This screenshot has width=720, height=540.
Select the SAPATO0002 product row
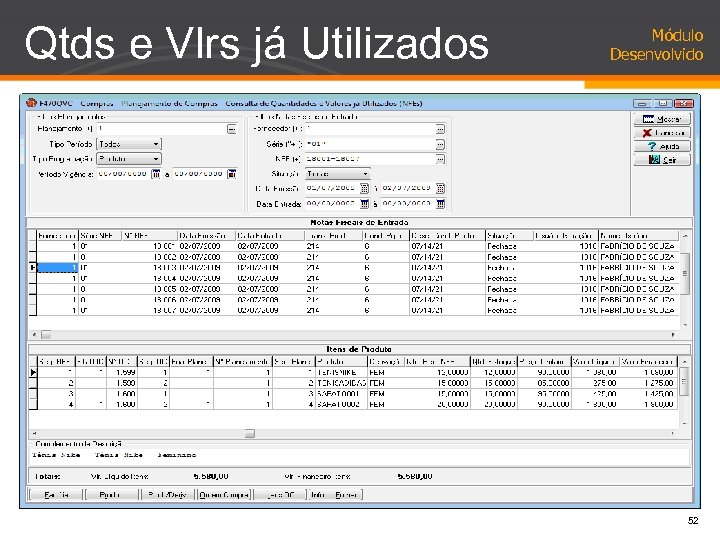[x=353, y=405]
